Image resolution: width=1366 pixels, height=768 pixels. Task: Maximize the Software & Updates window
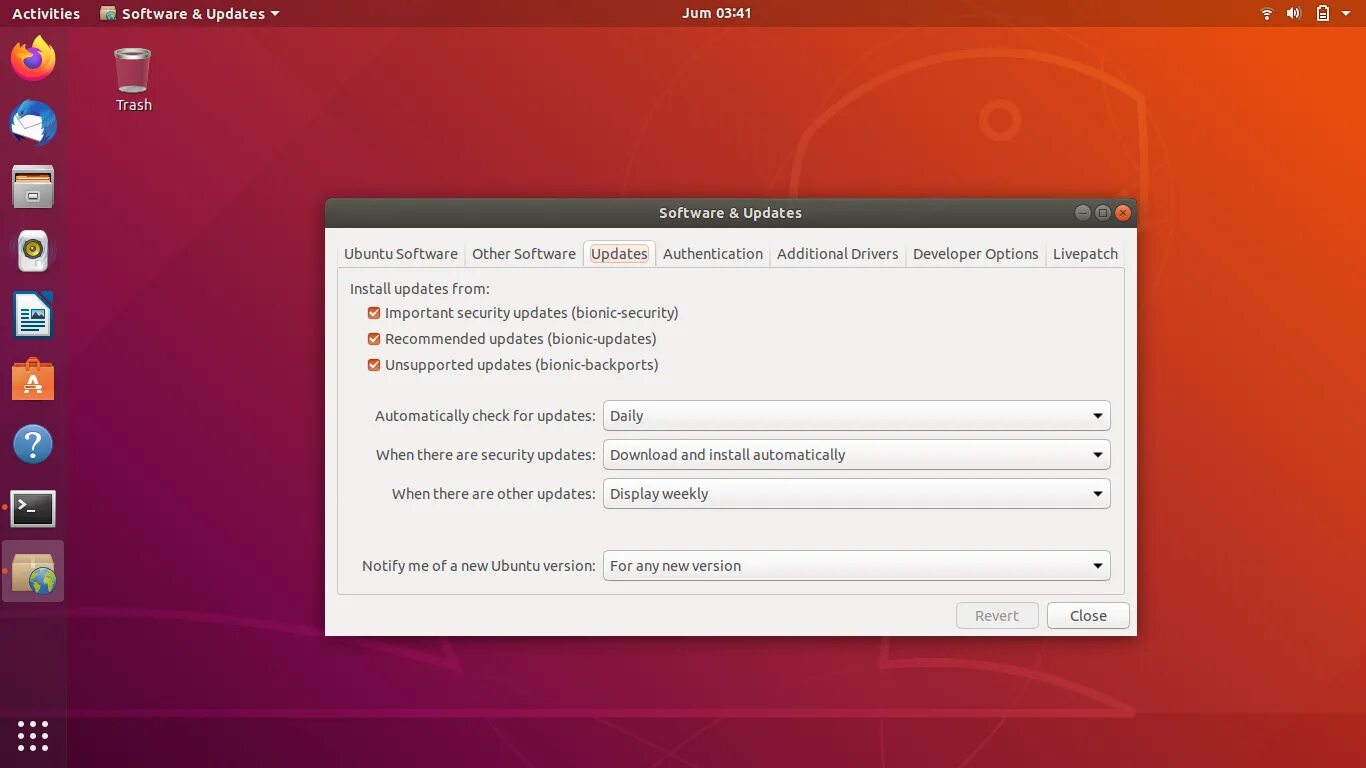pyautogui.click(x=1103, y=213)
